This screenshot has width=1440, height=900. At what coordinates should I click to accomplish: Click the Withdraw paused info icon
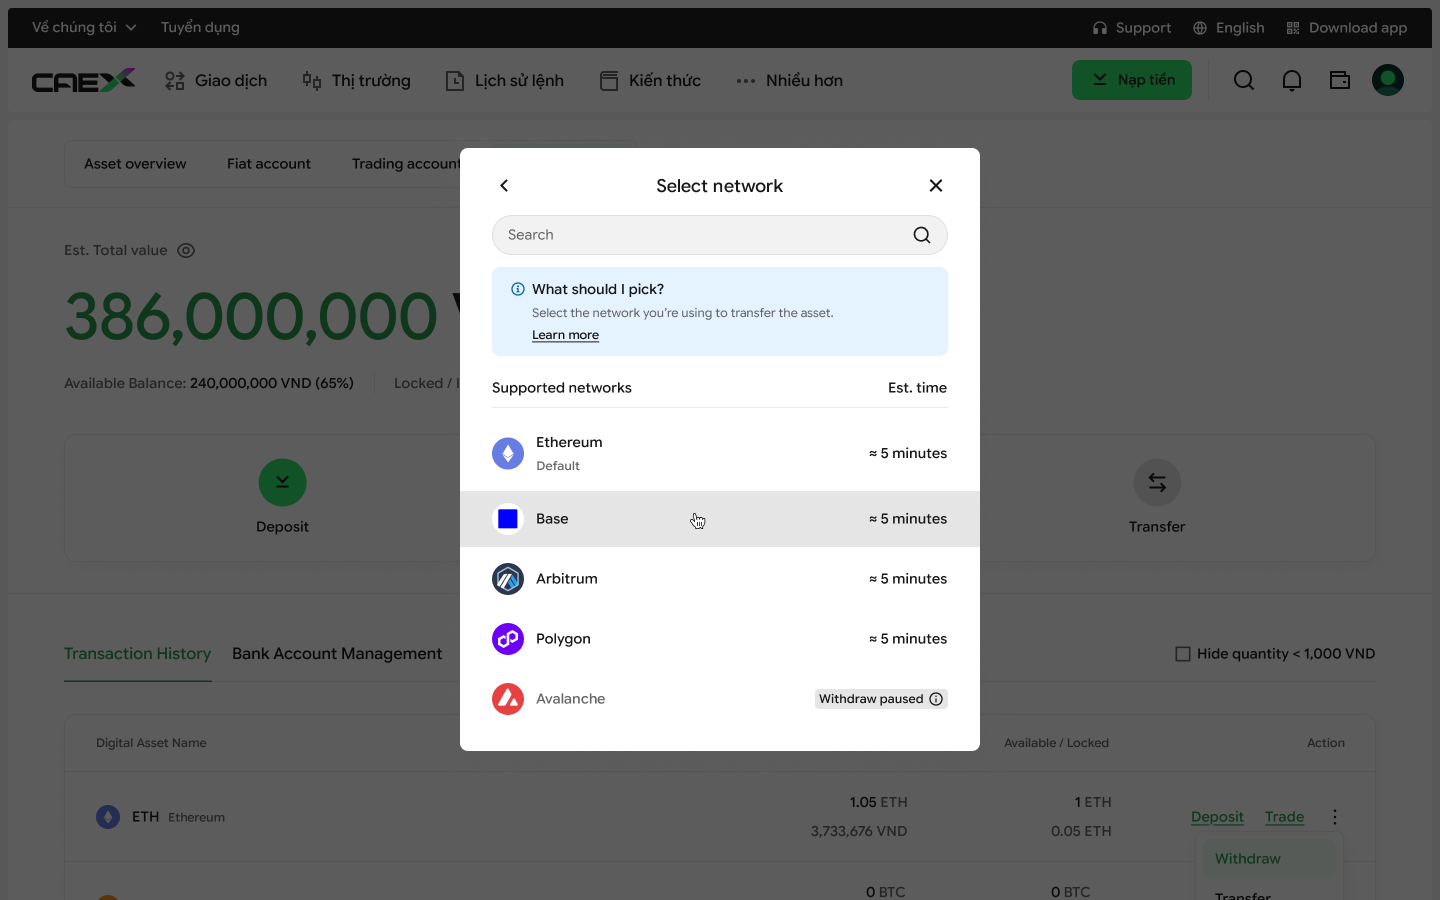pyautogui.click(x=936, y=699)
